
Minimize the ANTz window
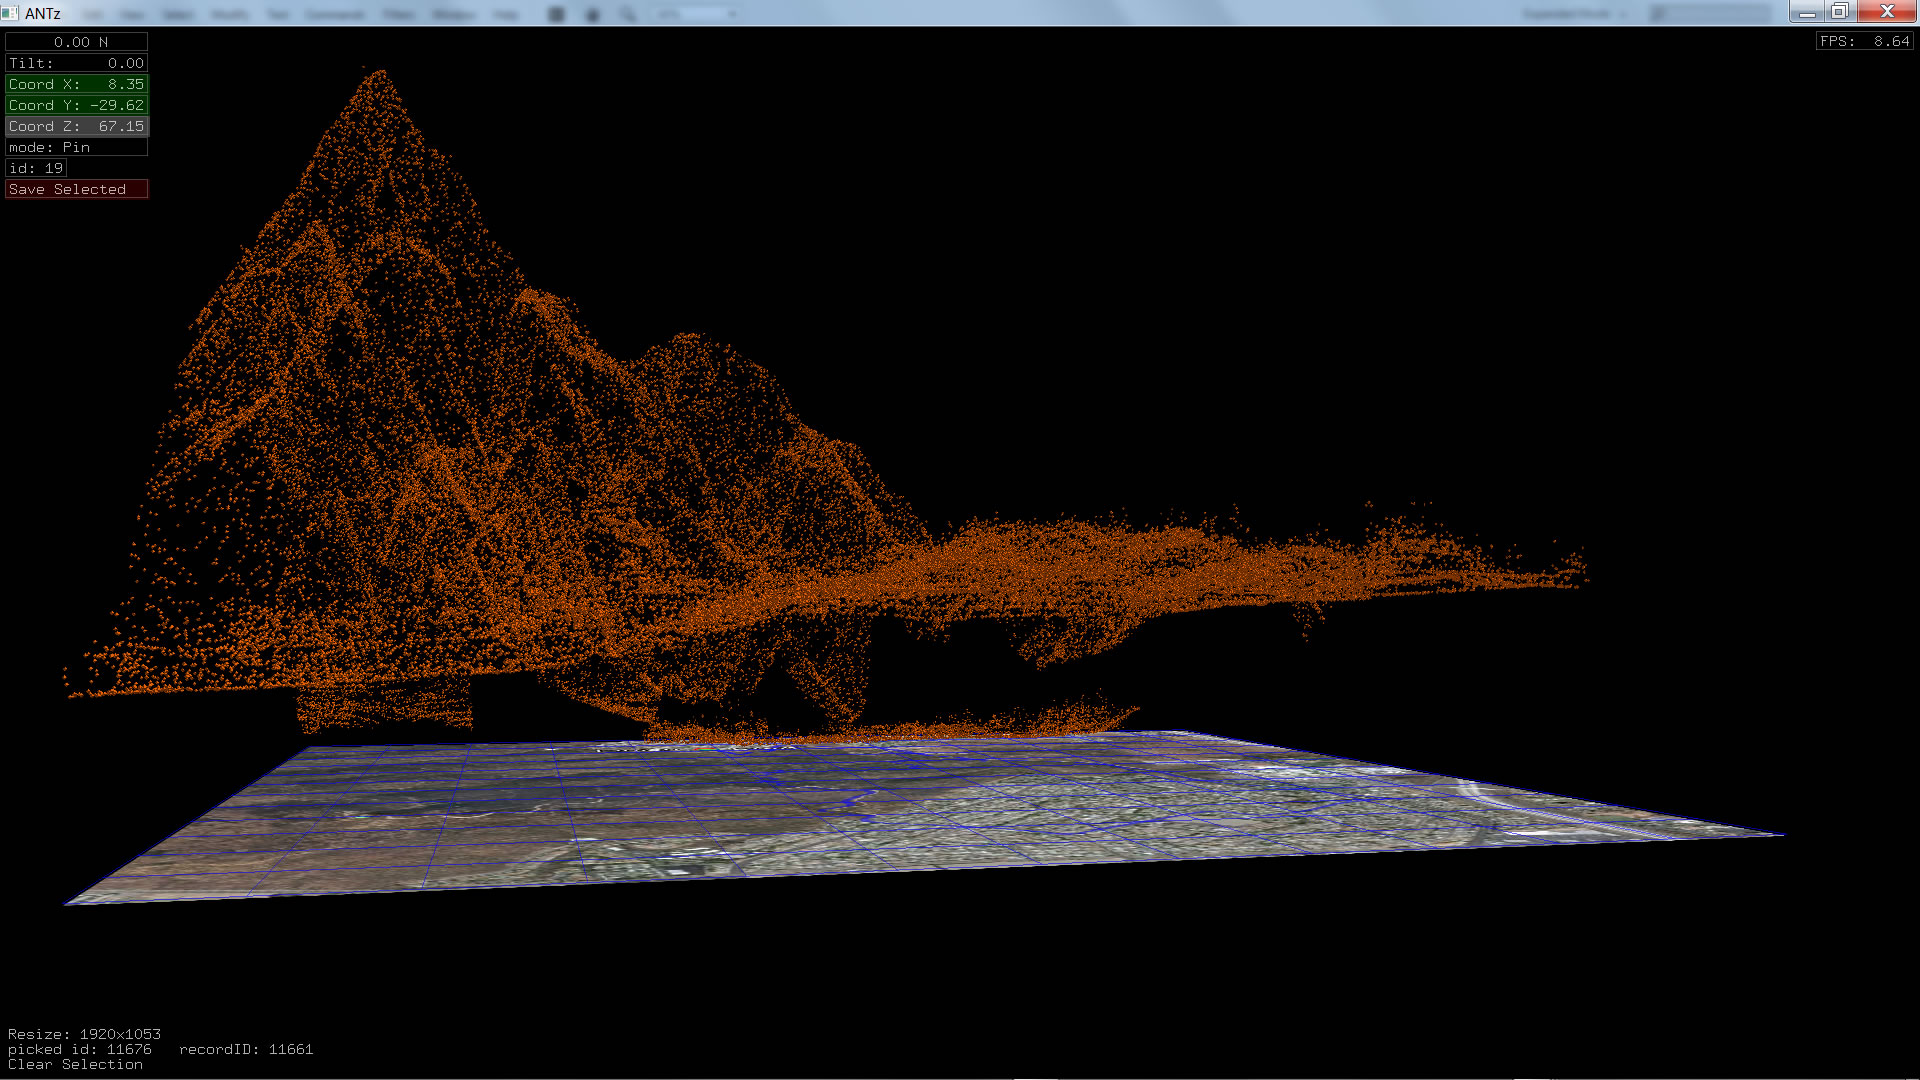pyautogui.click(x=1807, y=12)
